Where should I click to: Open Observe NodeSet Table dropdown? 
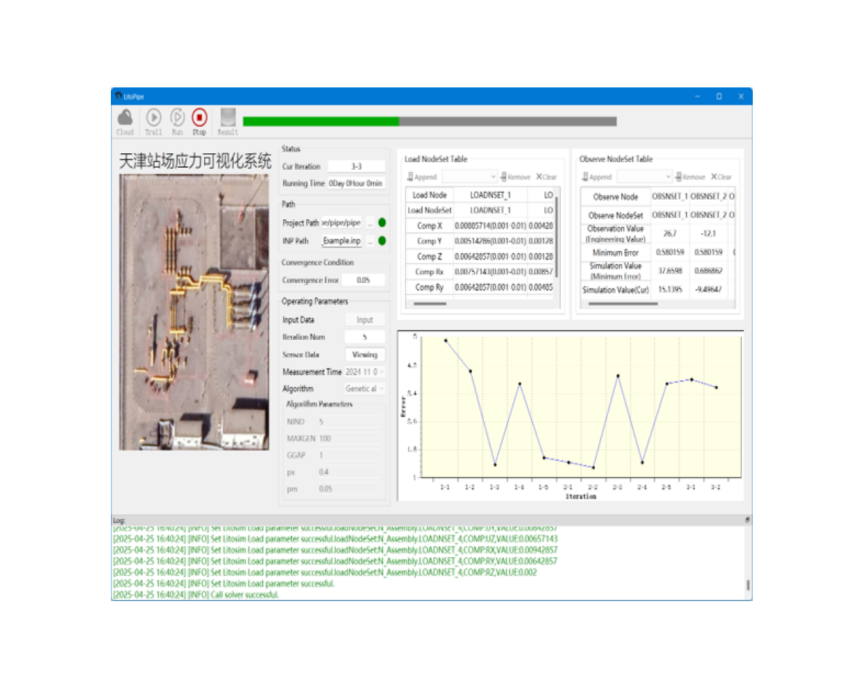(645, 177)
